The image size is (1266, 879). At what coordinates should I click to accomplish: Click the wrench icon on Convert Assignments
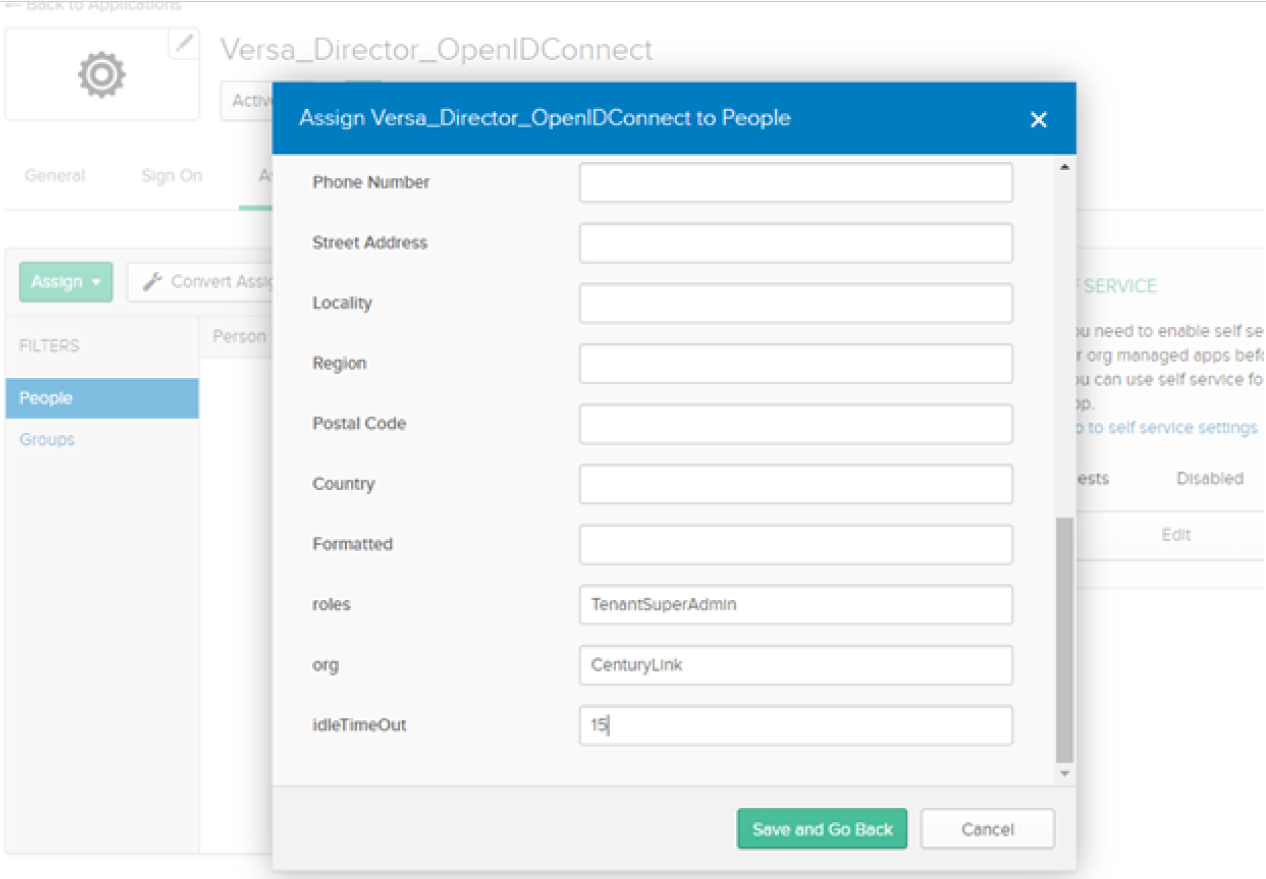coord(152,281)
